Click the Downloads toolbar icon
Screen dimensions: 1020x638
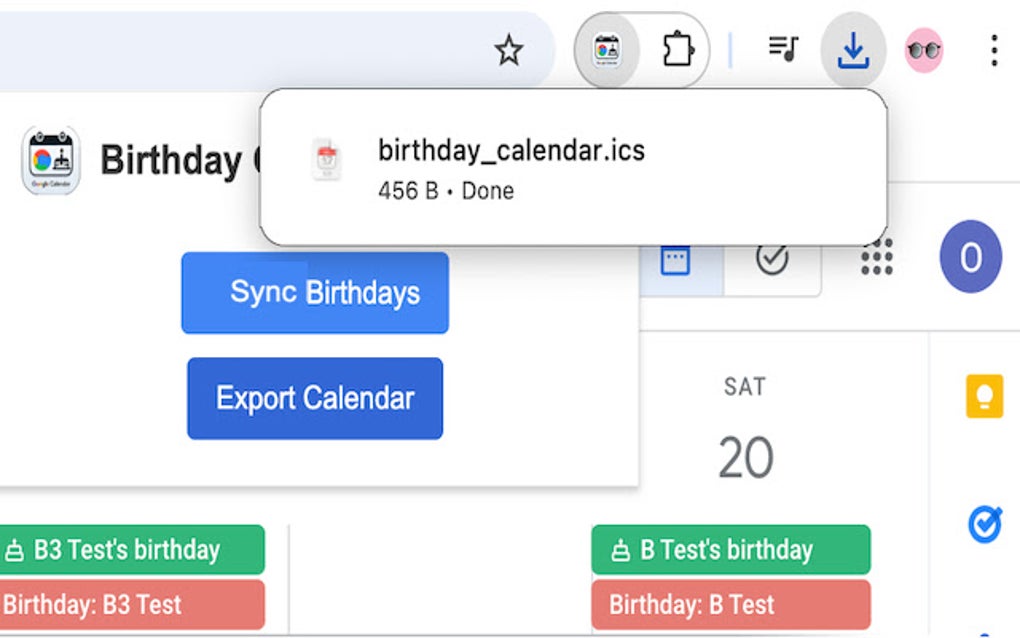(853, 50)
